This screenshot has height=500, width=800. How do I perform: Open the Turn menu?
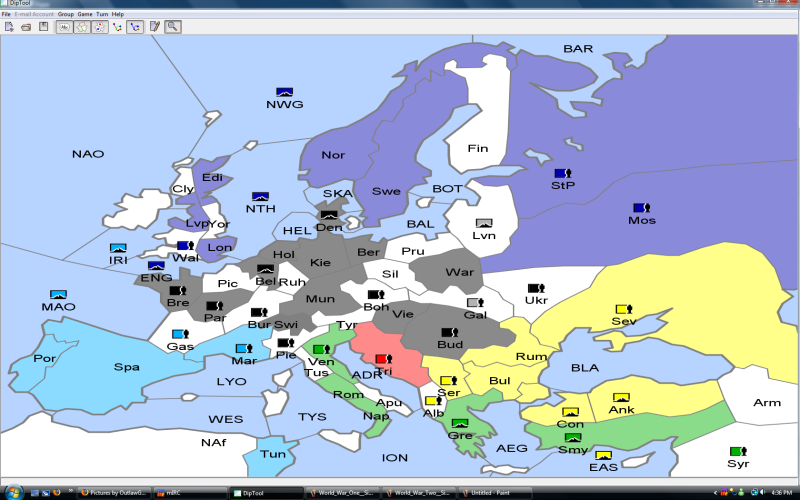pos(101,14)
